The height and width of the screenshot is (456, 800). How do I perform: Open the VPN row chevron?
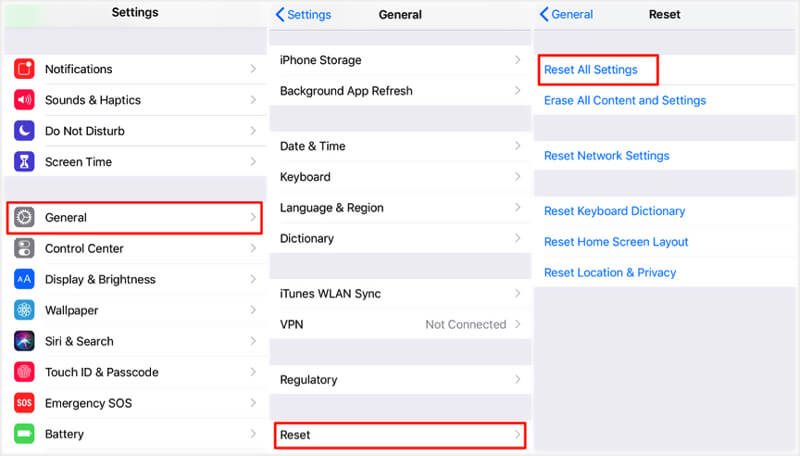coord(517,324)
